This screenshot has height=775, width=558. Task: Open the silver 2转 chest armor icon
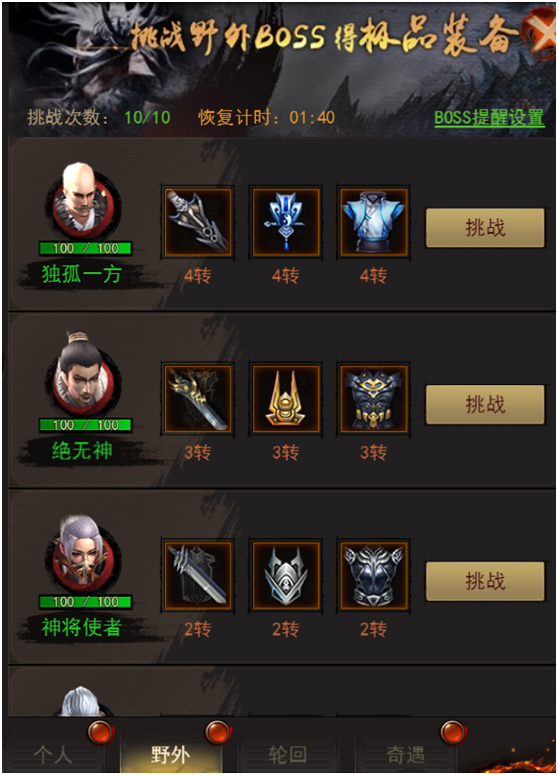tap(374, 576)
